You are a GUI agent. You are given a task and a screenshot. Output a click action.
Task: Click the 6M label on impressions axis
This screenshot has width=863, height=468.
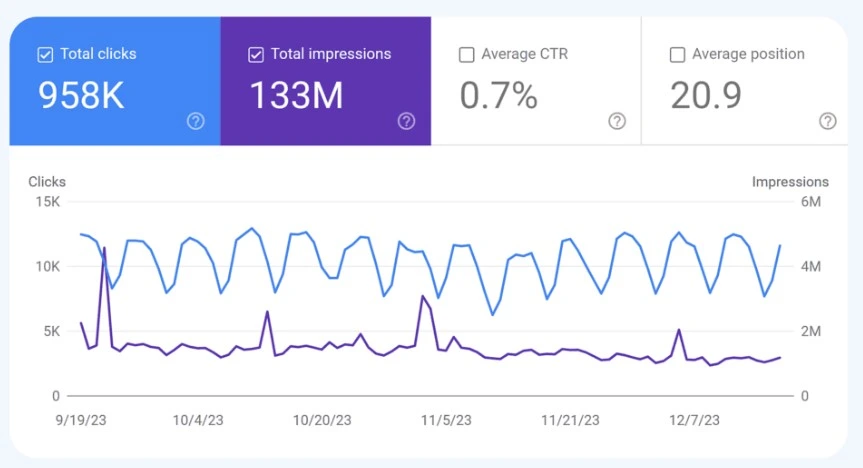click(x=811, y=202)
